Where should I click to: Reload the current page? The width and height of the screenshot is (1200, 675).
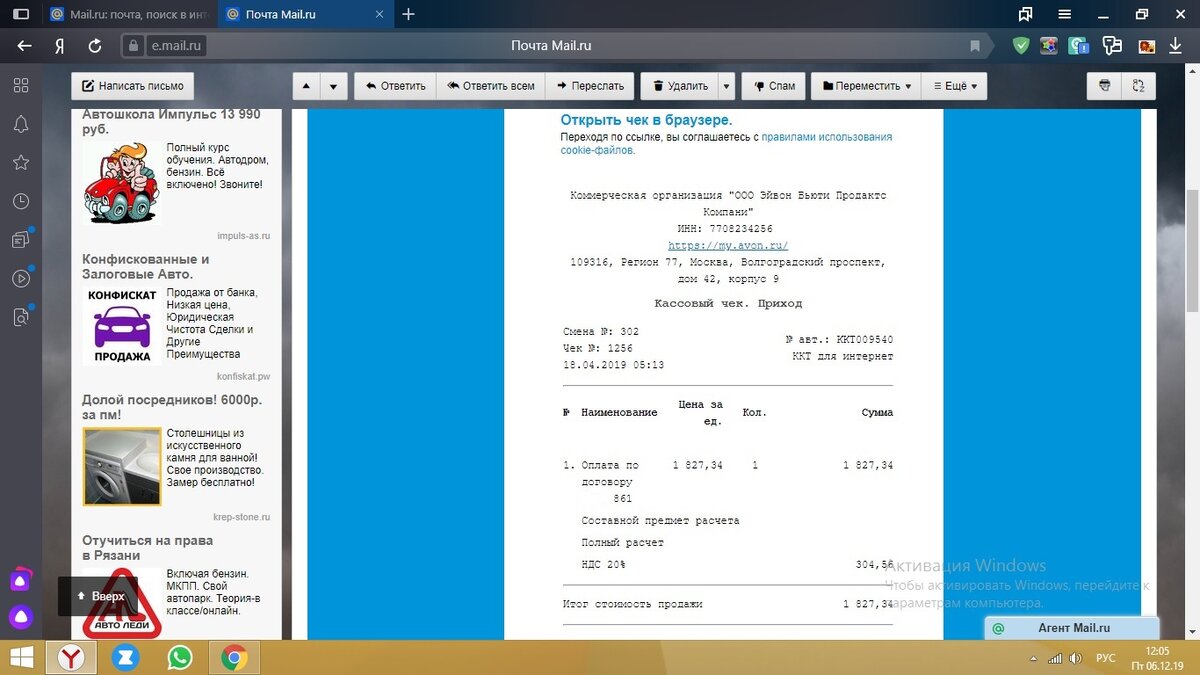pos(95,45)
